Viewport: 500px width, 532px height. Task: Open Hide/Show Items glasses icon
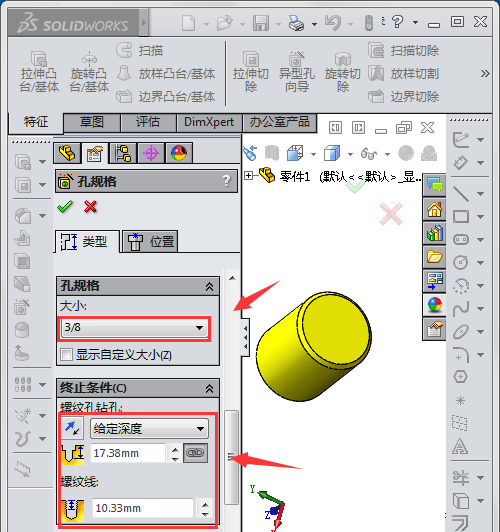(369, 153)
